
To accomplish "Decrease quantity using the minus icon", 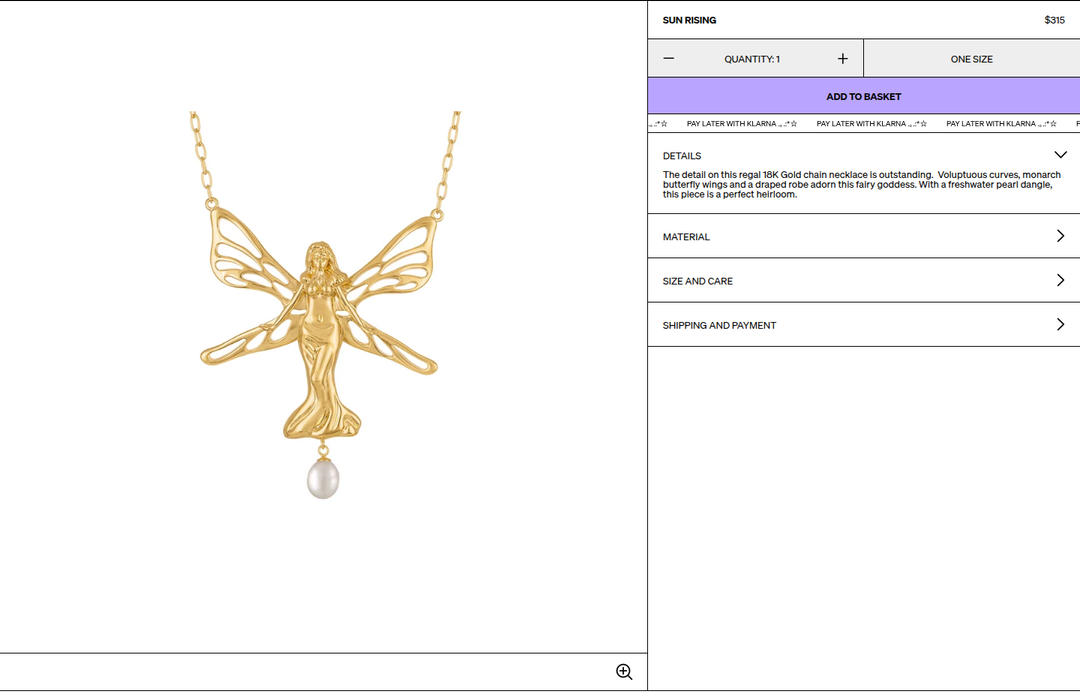I will pos(668,59).
